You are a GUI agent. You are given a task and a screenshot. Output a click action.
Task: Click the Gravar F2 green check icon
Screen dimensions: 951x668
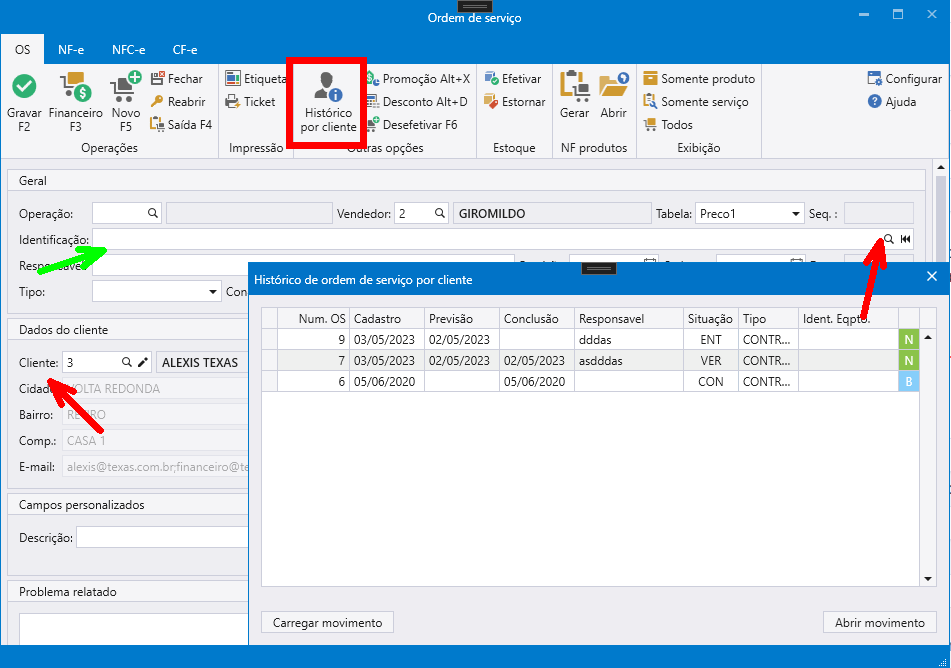point(24,87)
